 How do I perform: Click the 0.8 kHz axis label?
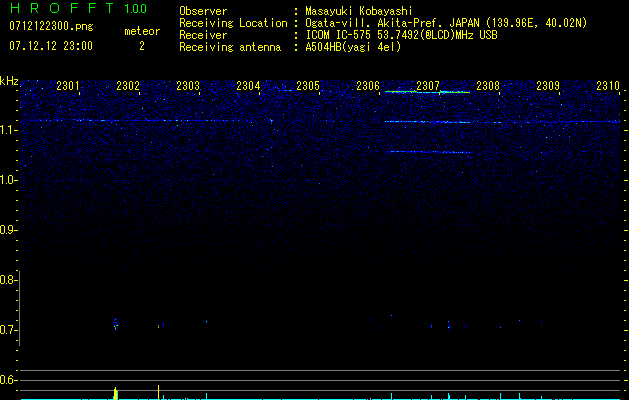pos(7,280)
